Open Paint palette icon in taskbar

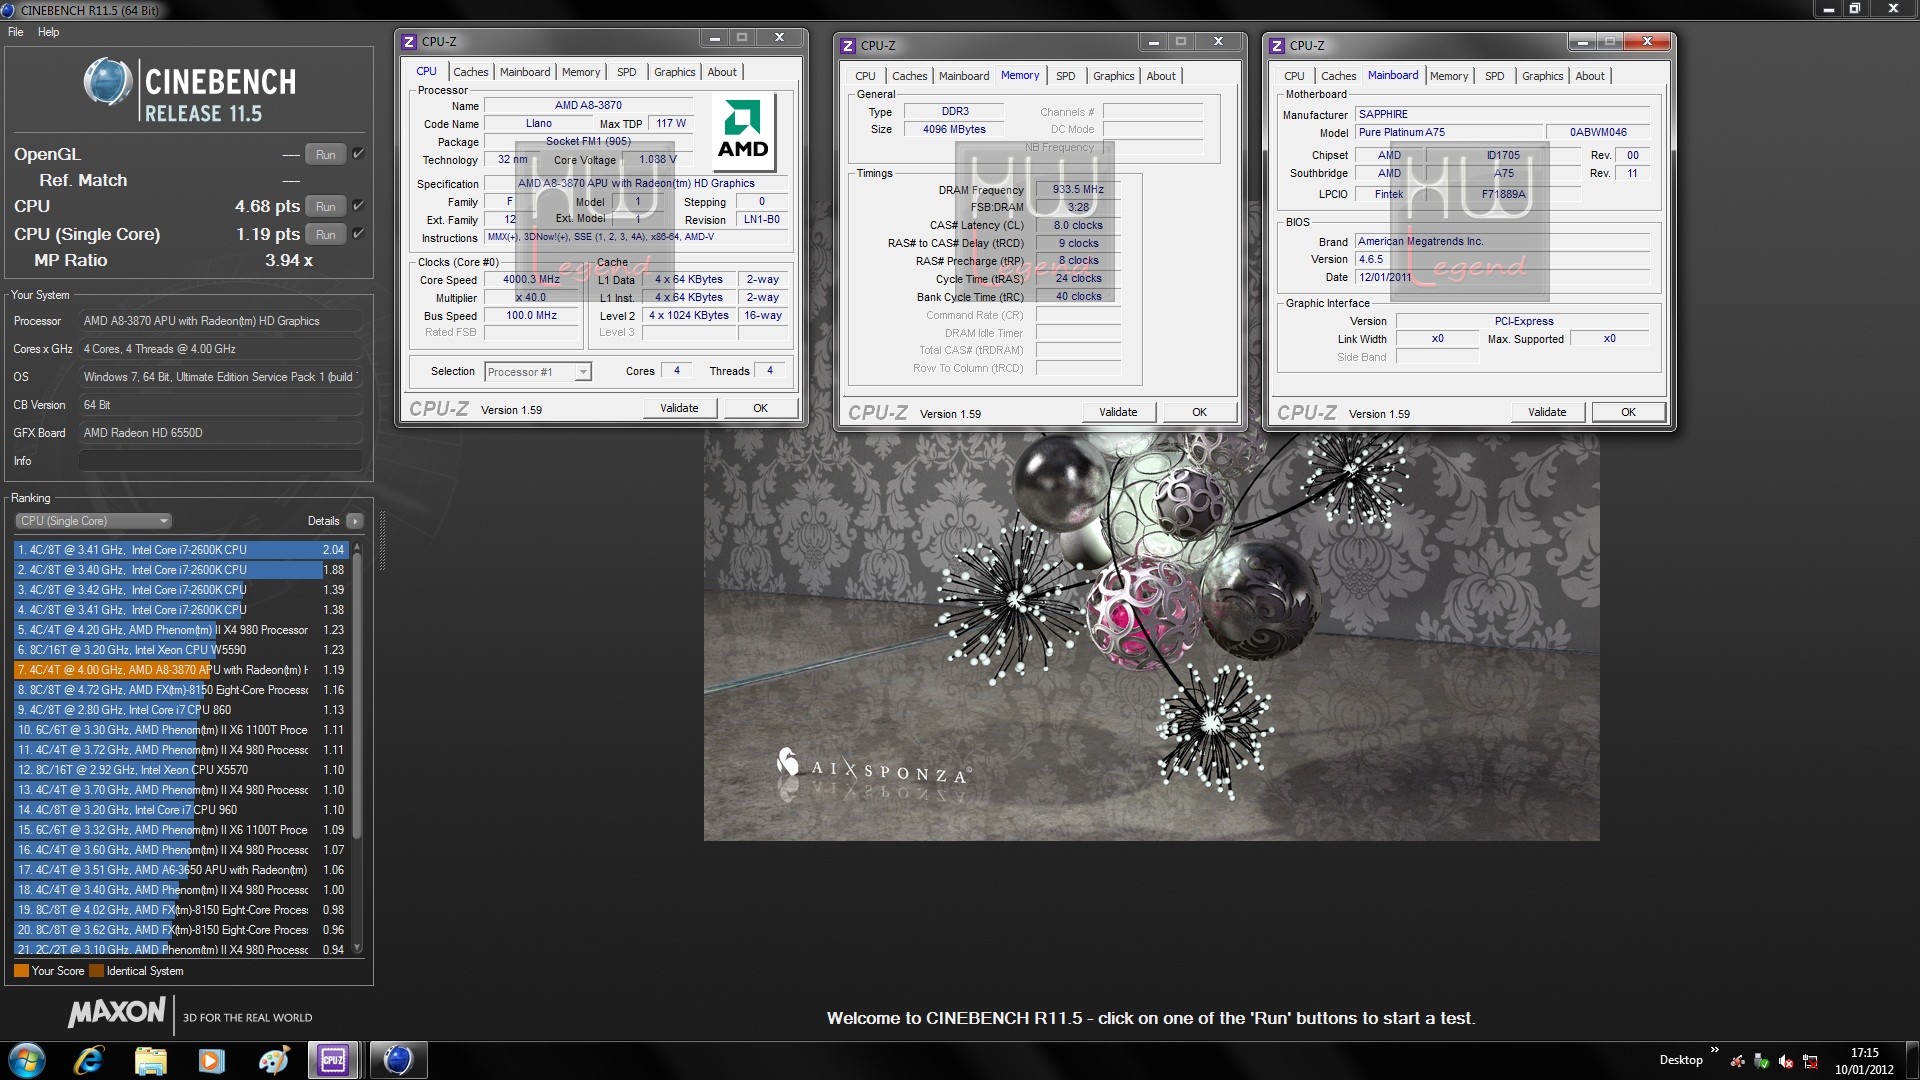point(273,1060)
